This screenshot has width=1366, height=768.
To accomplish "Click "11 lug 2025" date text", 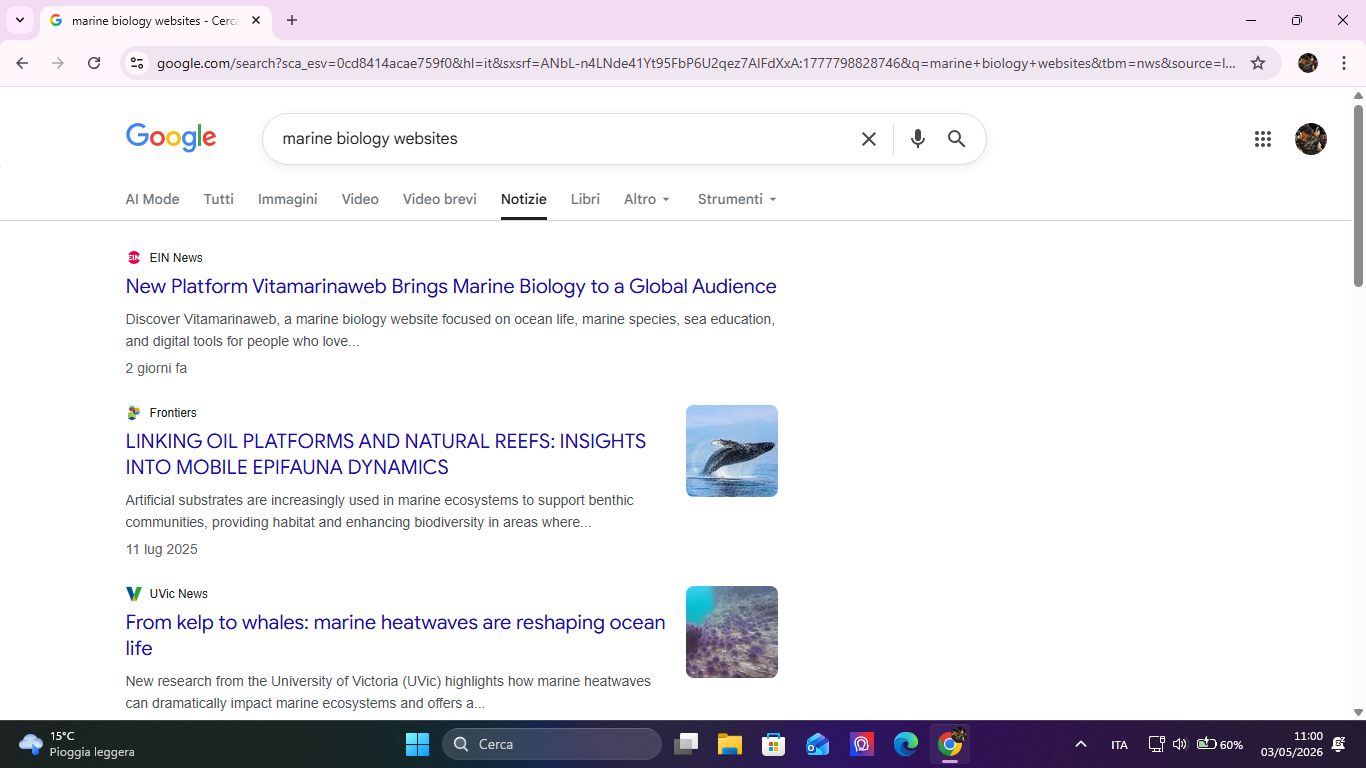I will click(x=162, y=549).
